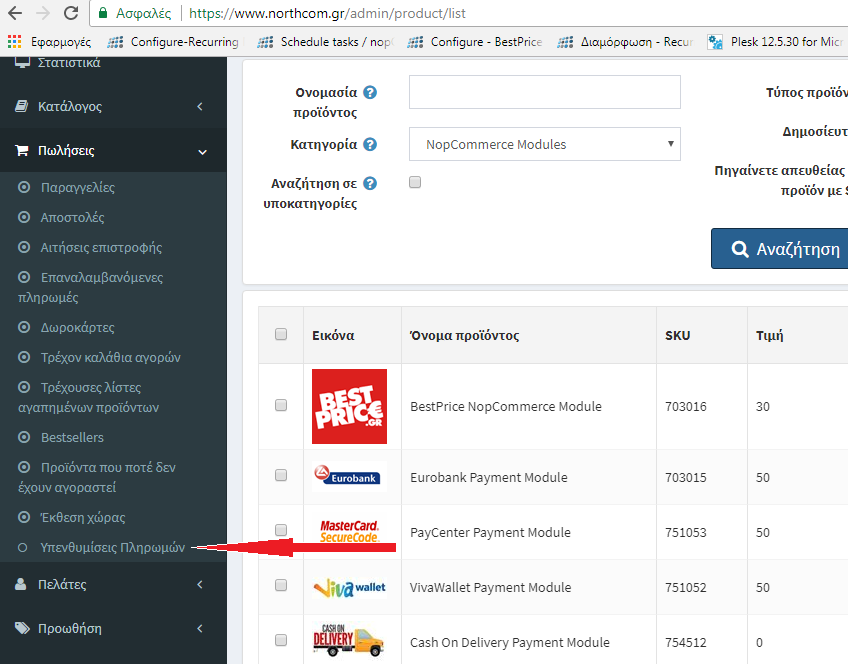Expand the Πελάτες menu chevron

tap(200, 585)
